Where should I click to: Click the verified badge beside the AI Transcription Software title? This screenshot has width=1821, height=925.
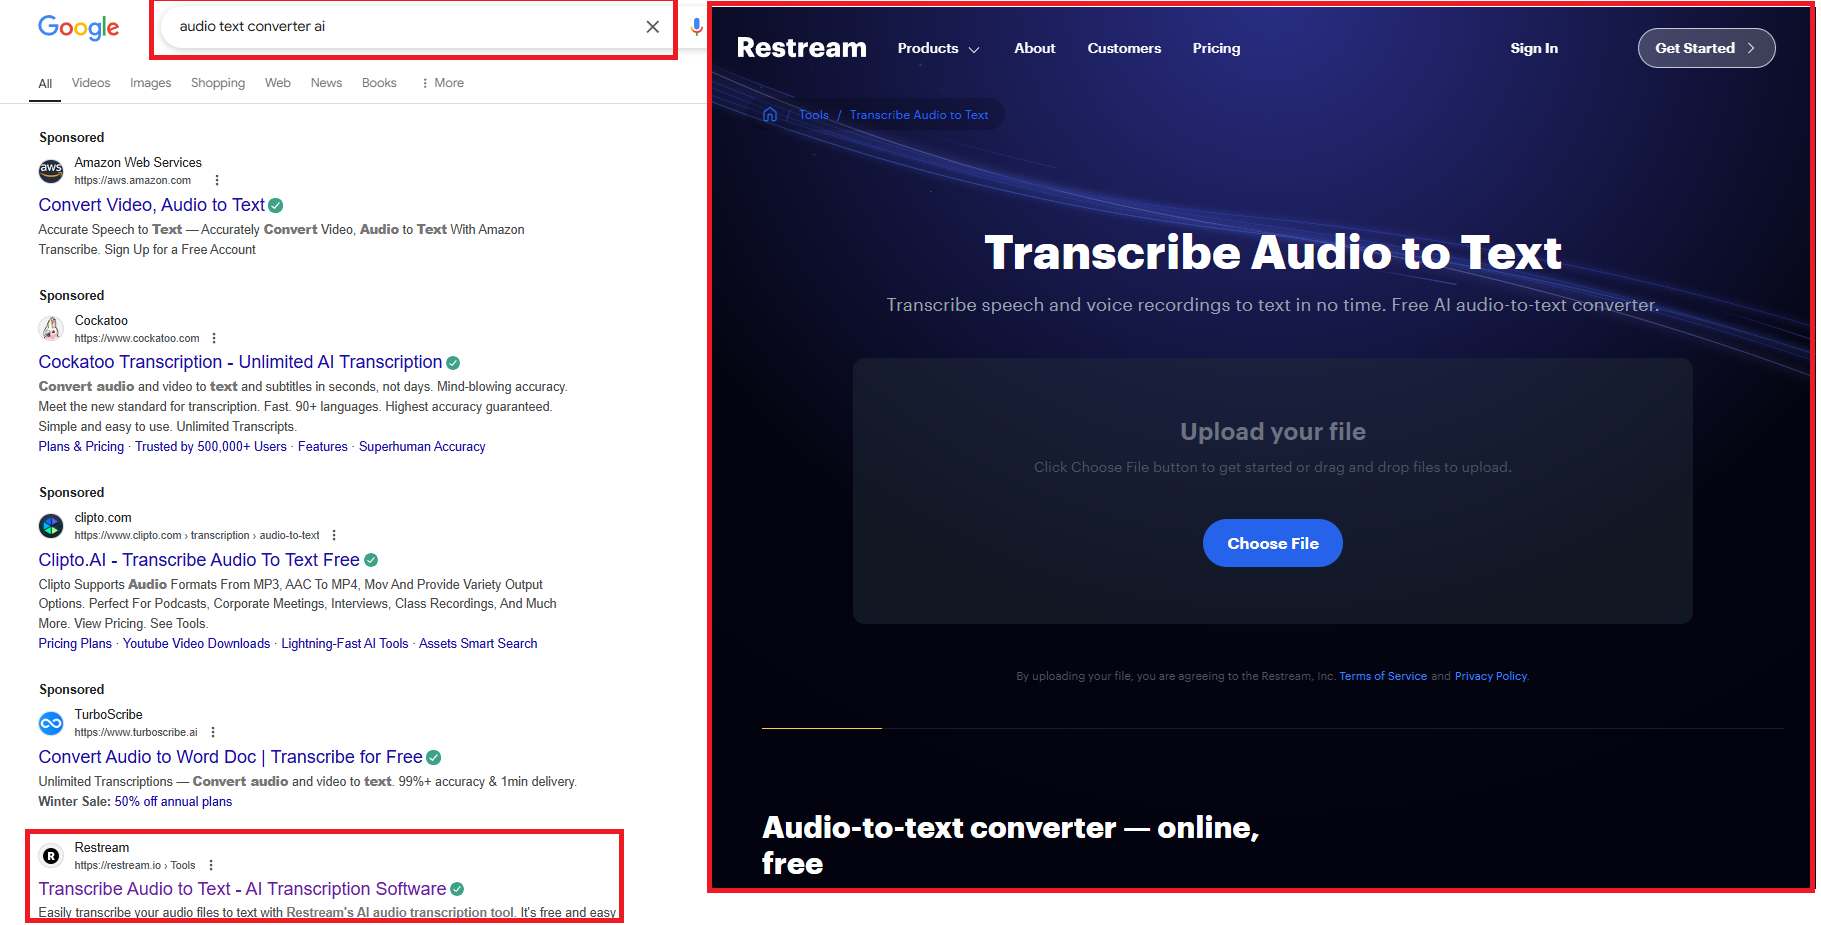tap(457, 889)
